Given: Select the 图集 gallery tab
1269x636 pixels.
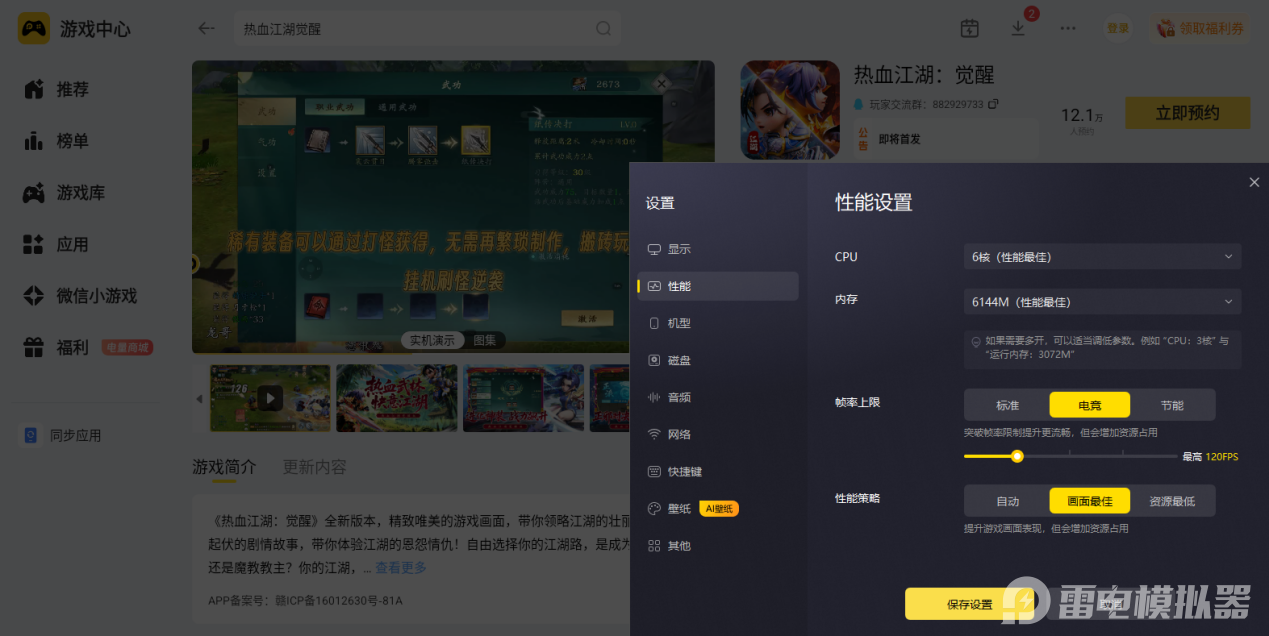Looking at the screenshot, I should pos(485,340).
